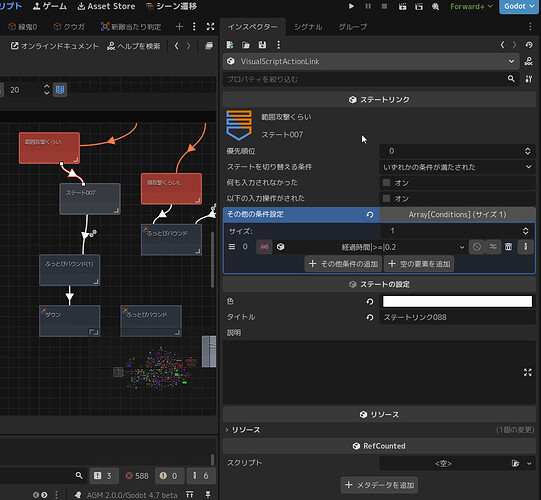
Task: Open the white 色 color picker swatch
Action: click(x=457, y=301)
